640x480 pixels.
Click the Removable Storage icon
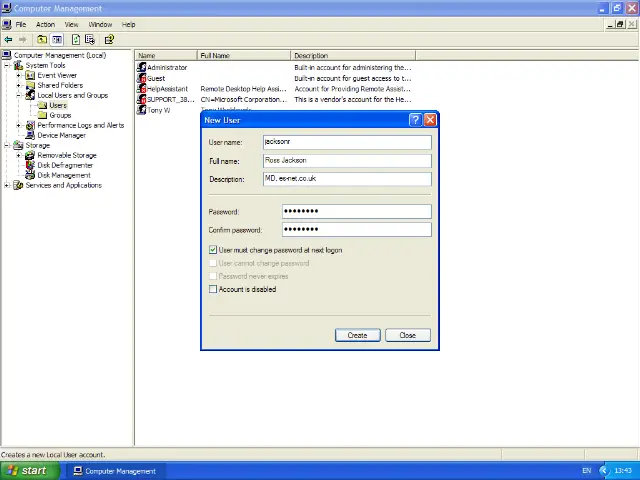coord(30,155)
